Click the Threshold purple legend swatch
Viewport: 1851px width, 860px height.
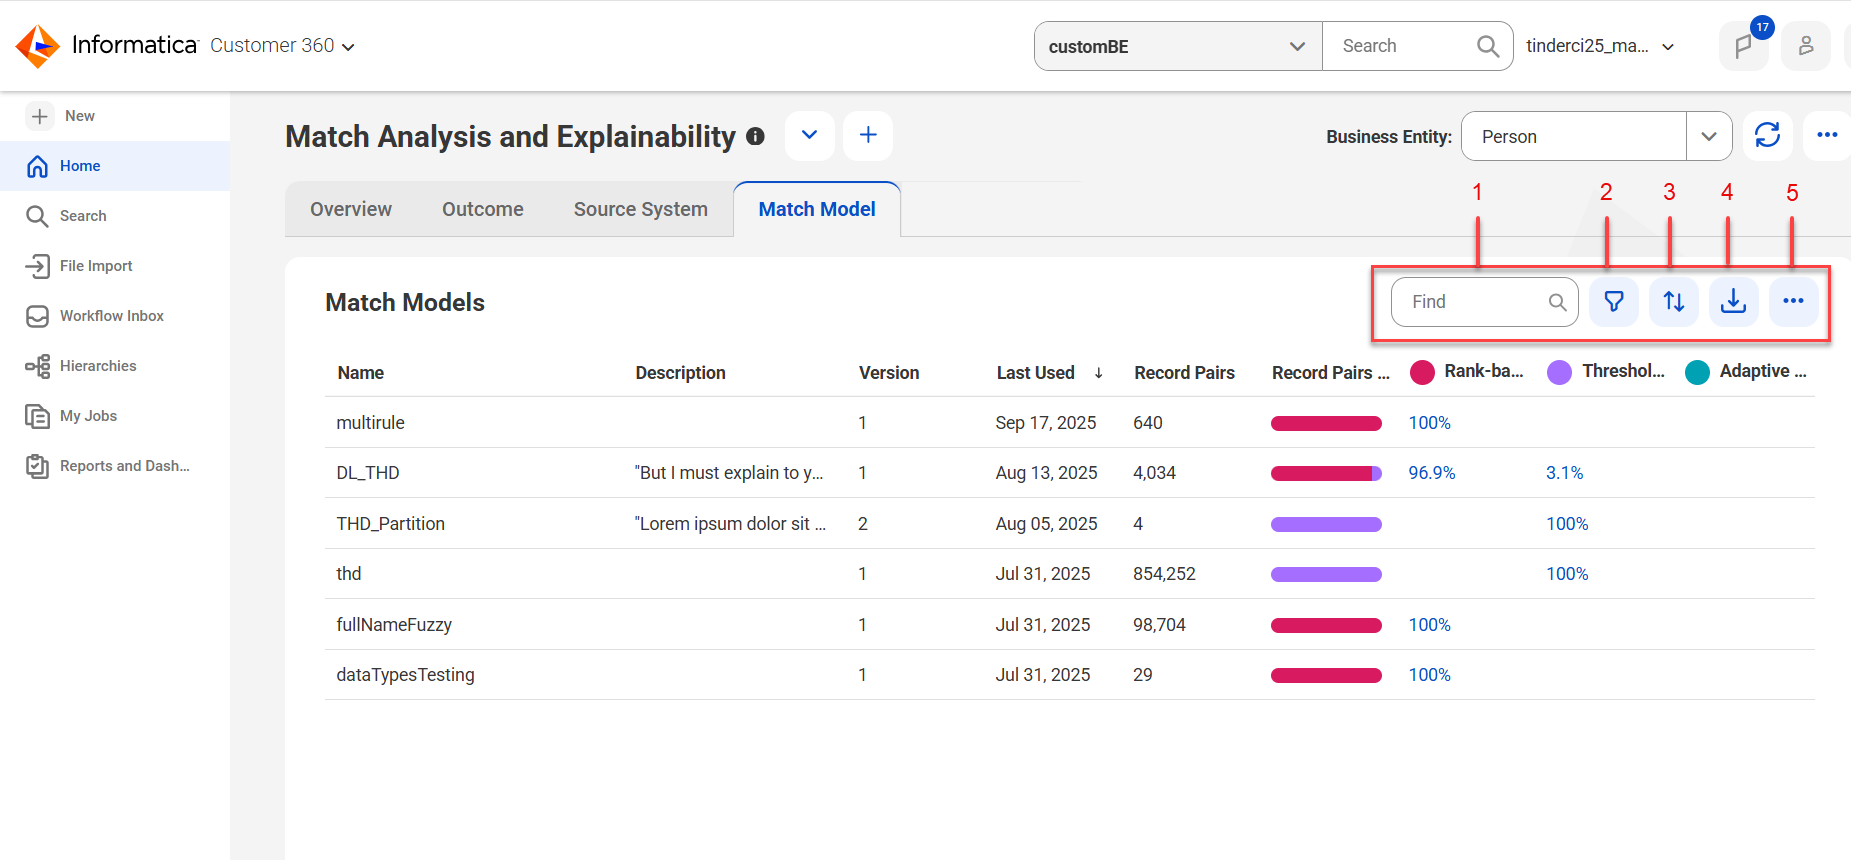point(1559,372)
